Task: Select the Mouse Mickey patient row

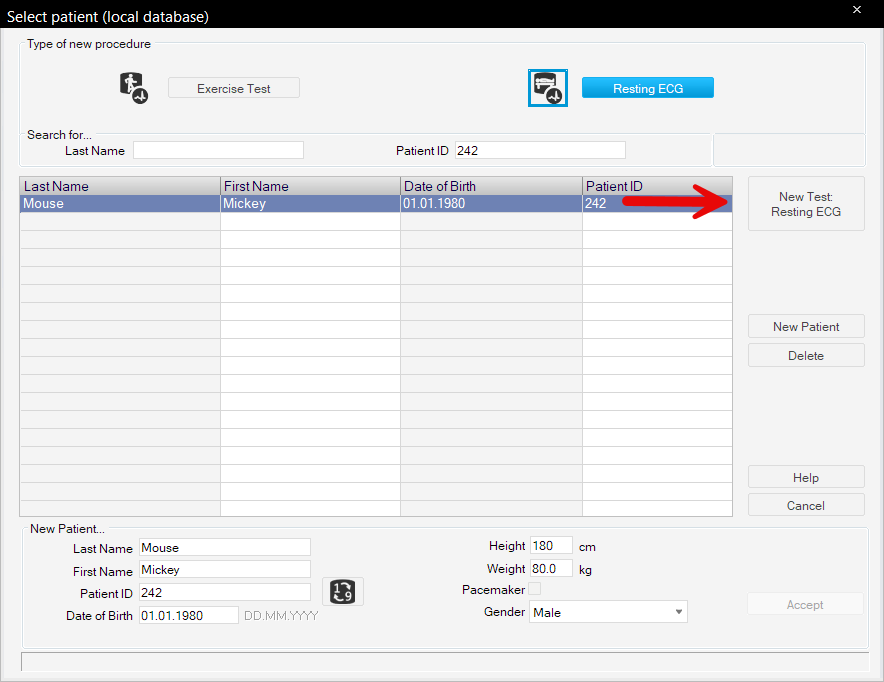Action: point(300,204)
